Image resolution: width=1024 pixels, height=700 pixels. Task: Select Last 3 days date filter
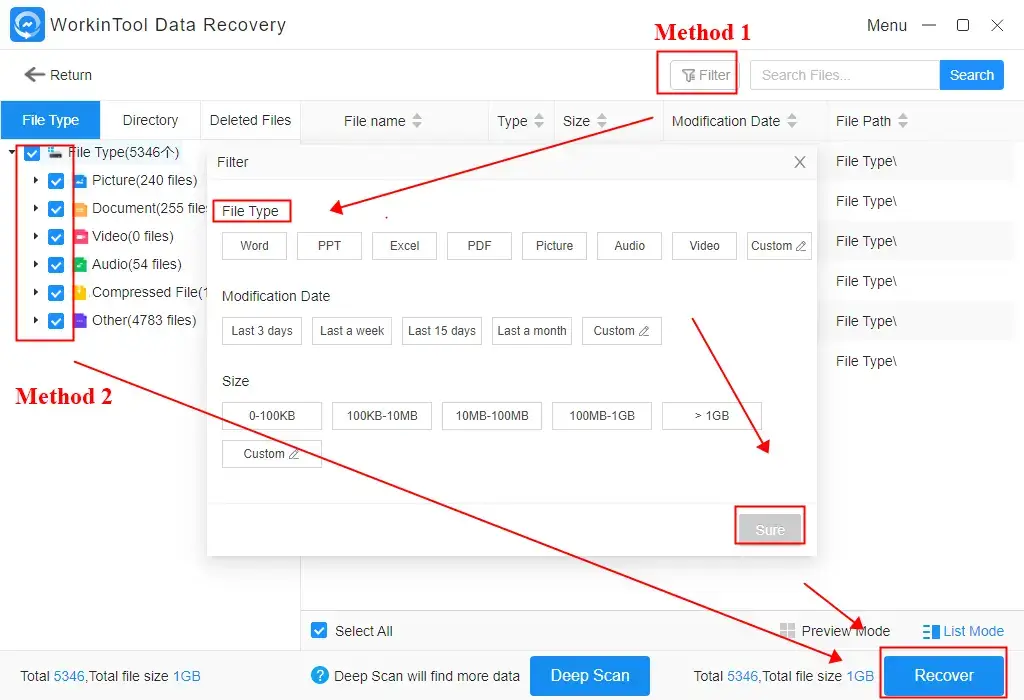coord(262,331)
